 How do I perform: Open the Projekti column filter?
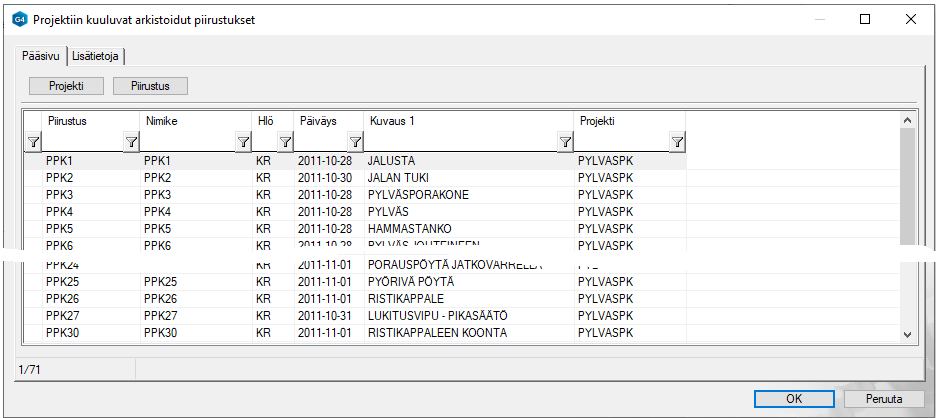point(677,142)
